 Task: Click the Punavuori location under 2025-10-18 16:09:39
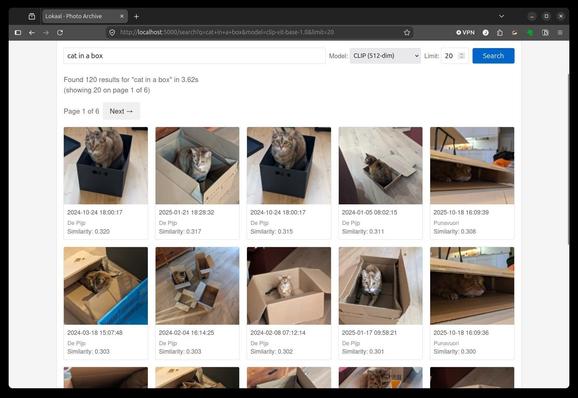[446, 223]
